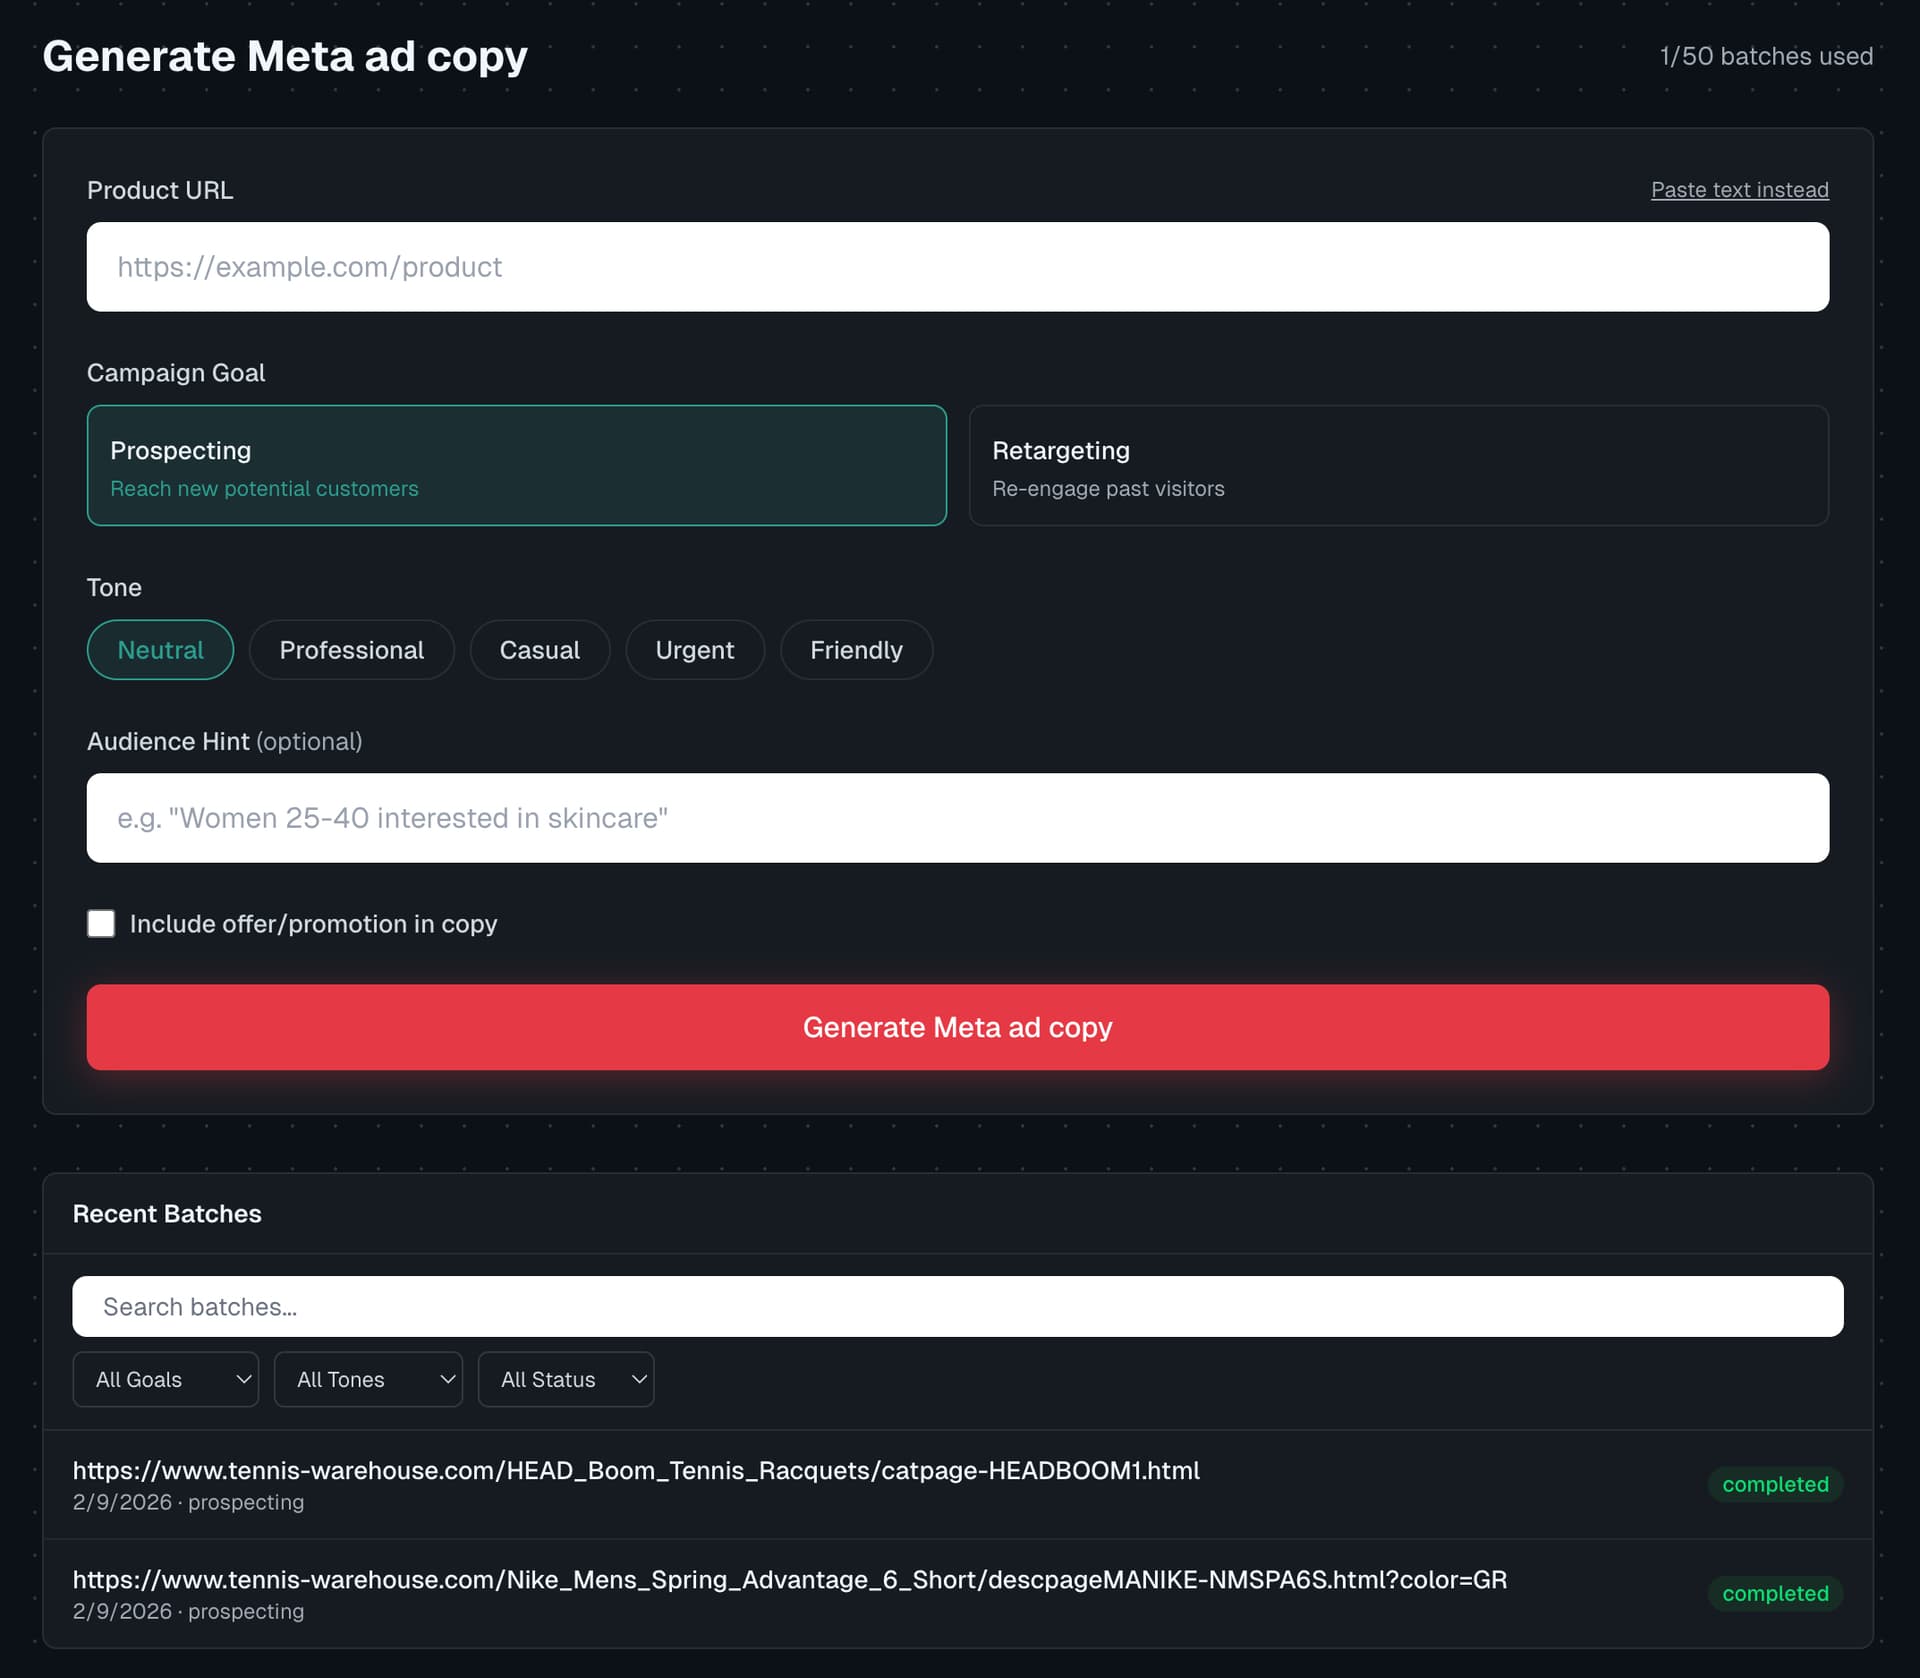Choose the Friendly tone

point(856,649)
